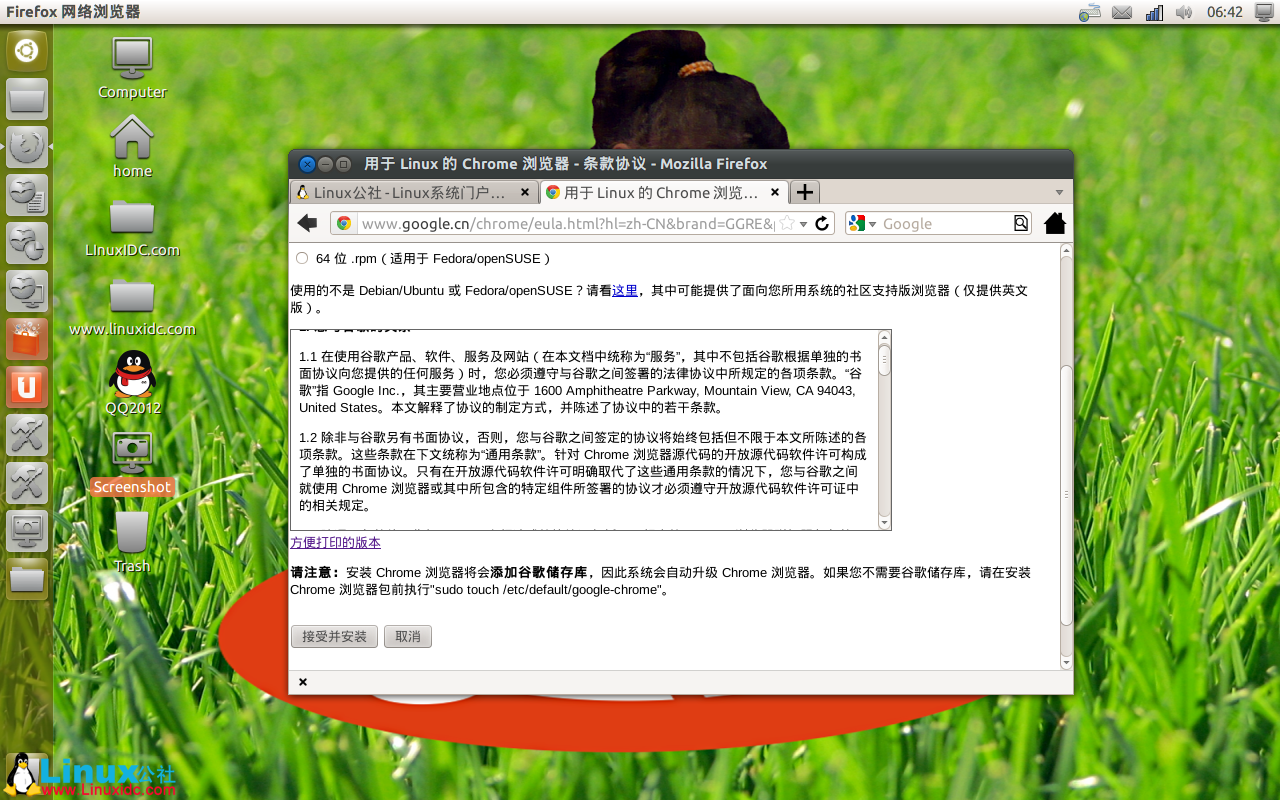Click the terms box scroll down arrow
Viewport: 1280px width, 800px height.
tap(884, 522)
